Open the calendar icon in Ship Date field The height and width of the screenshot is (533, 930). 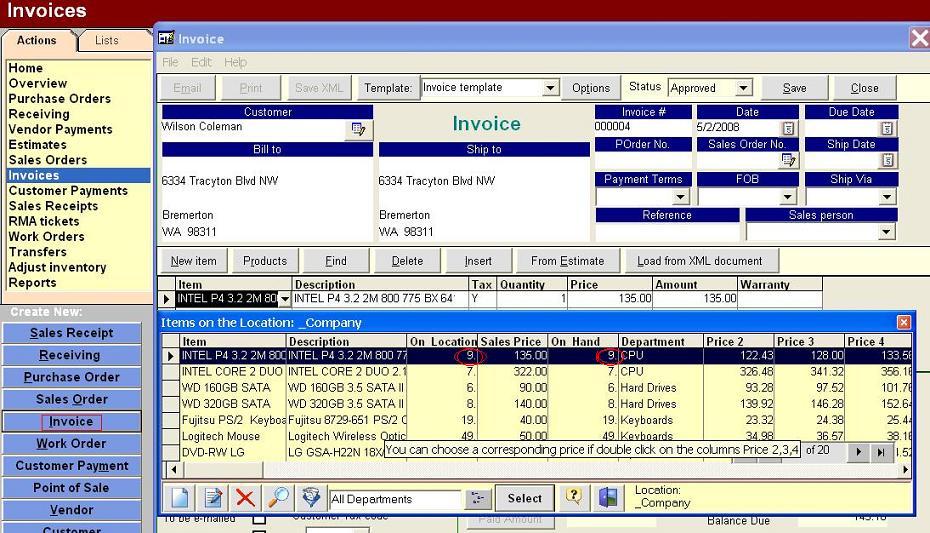[x=887, y=159]
